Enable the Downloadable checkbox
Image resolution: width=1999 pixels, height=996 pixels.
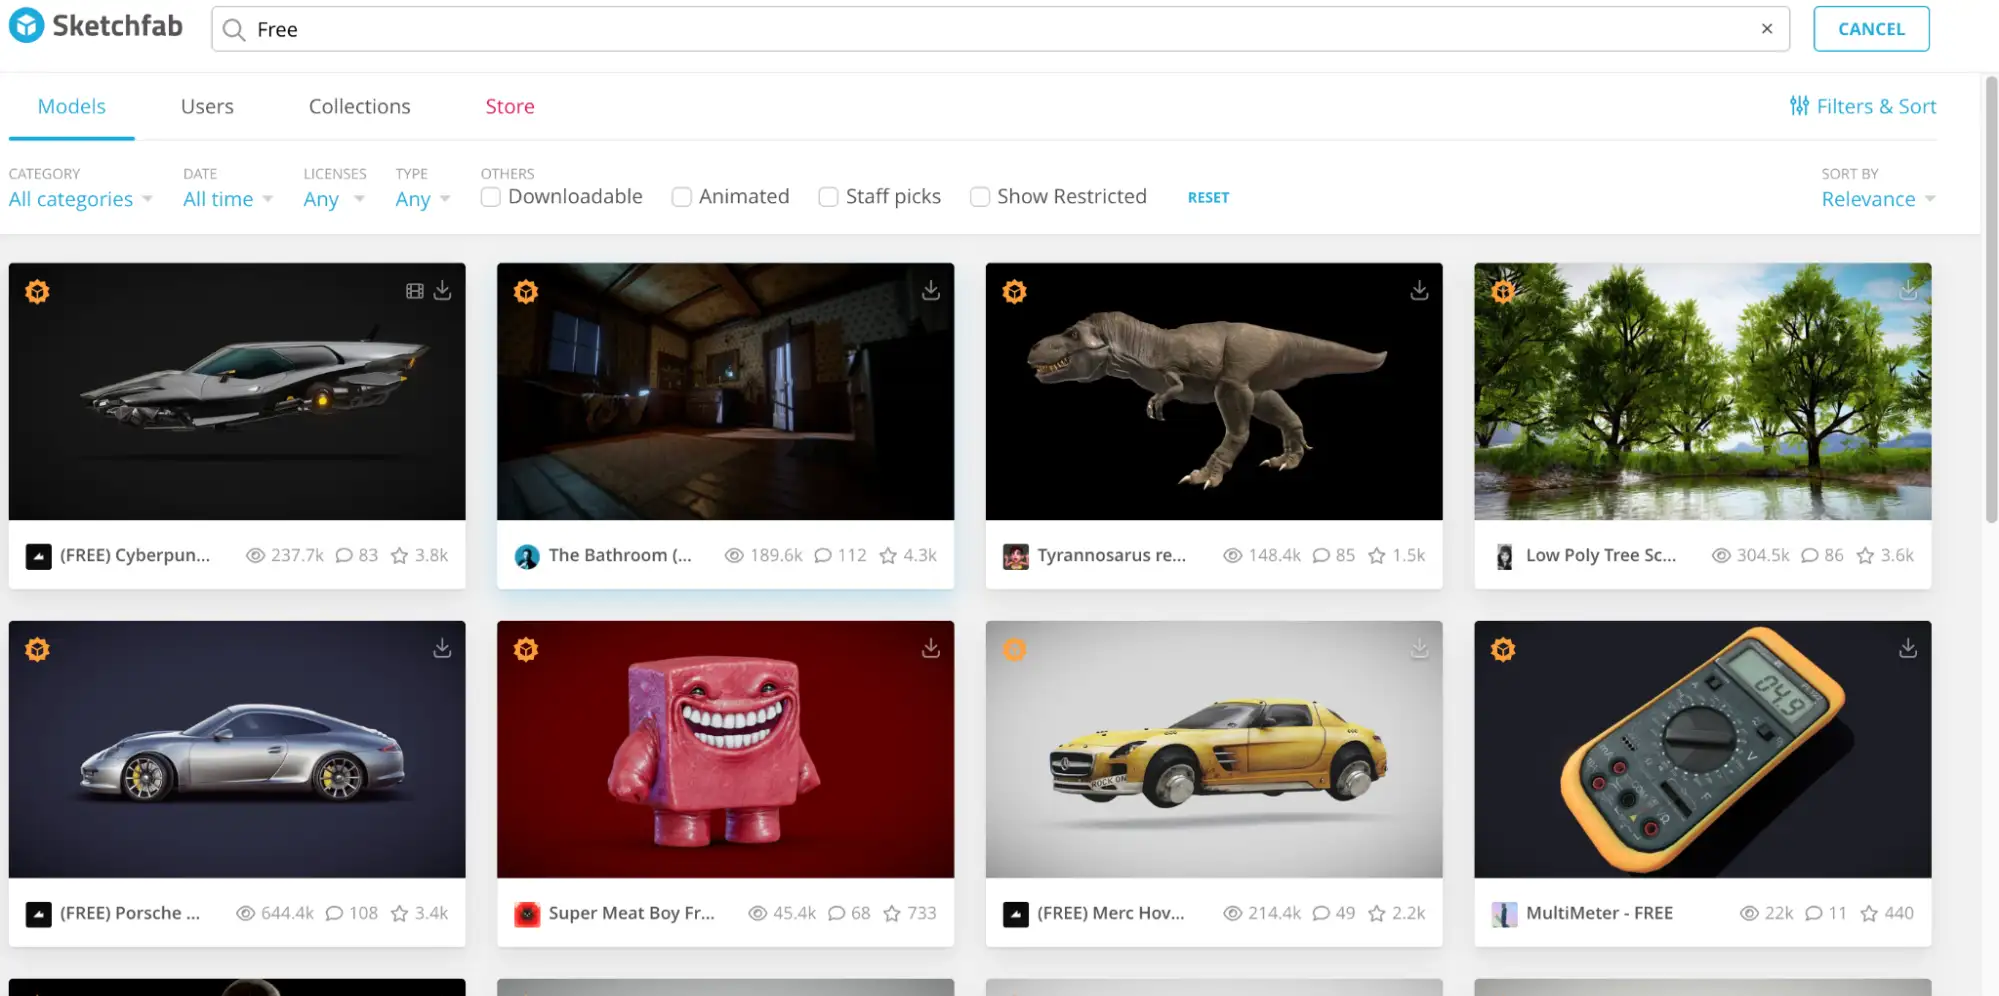tap(490, 197)
